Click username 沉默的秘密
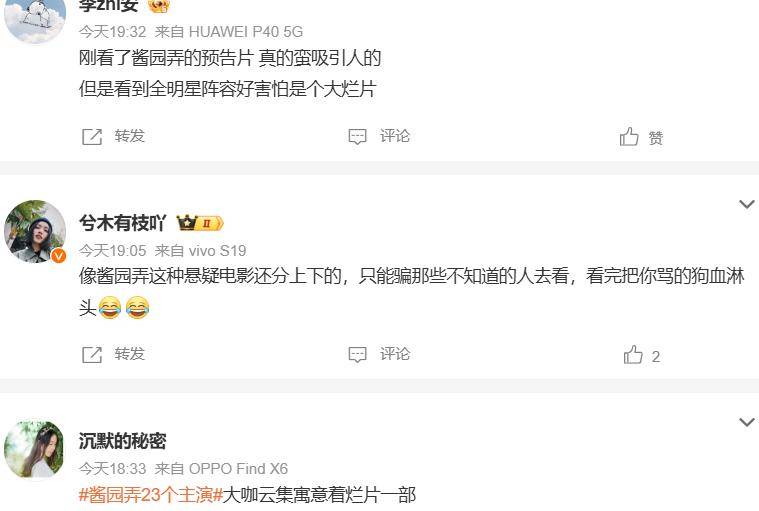759x511 pixels. click(x=122, y=441)
